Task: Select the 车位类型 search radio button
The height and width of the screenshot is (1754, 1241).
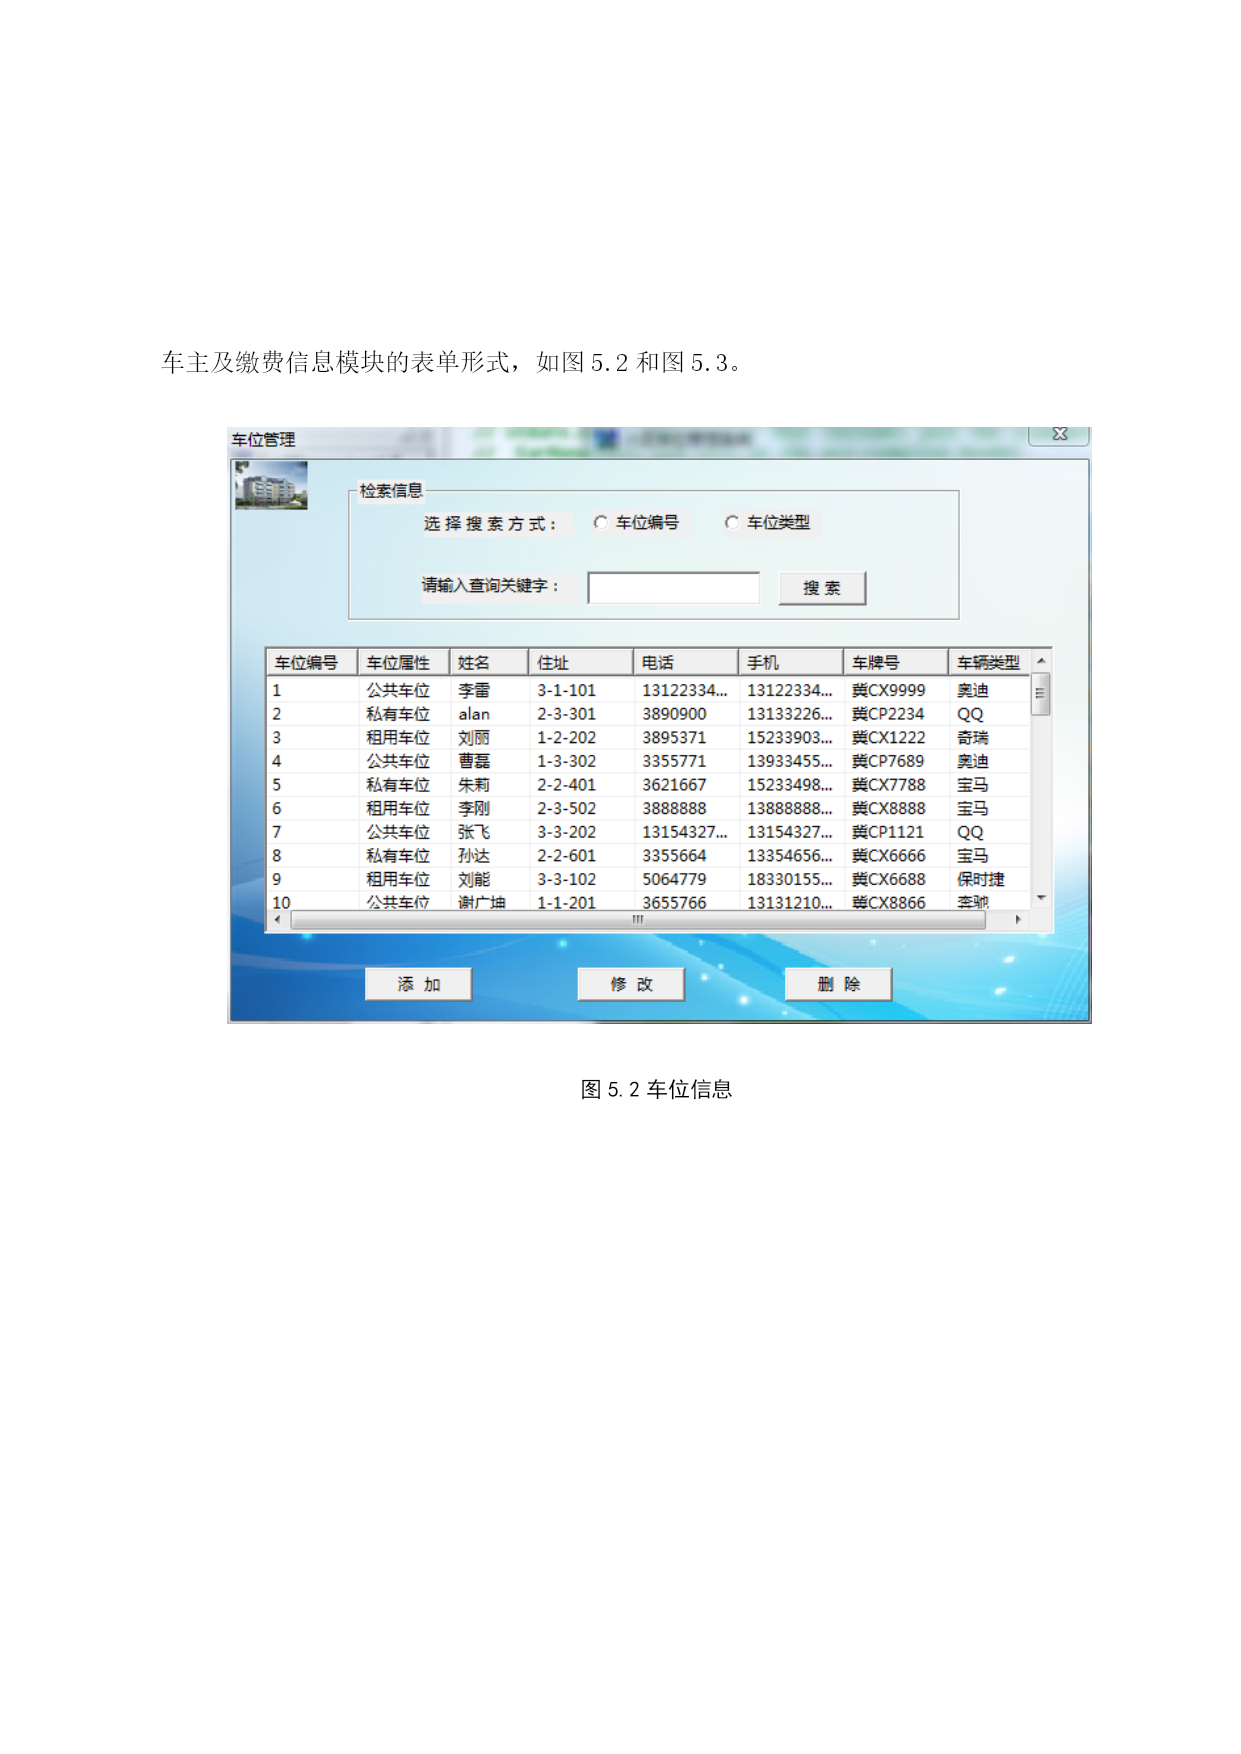Action: tap(731, 522)
